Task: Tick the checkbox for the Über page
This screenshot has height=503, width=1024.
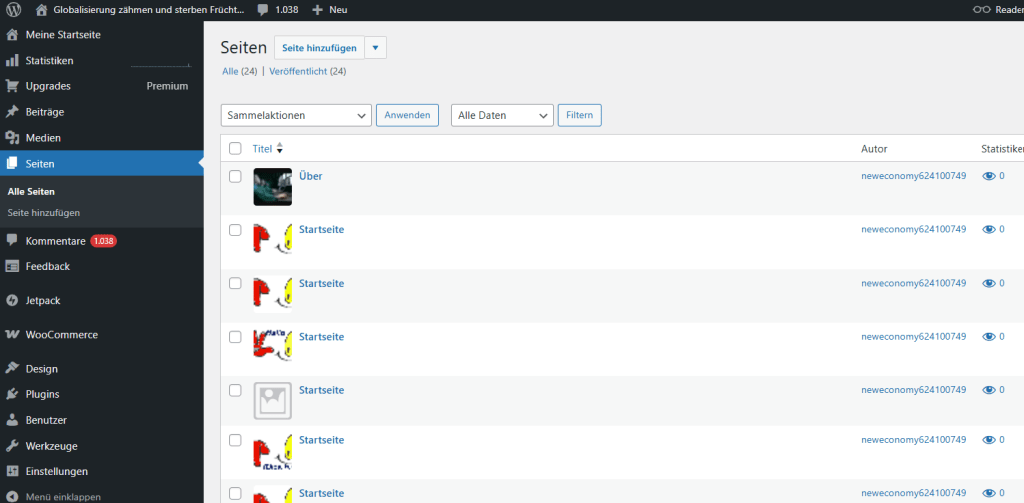Action: (x=235, y=176)
